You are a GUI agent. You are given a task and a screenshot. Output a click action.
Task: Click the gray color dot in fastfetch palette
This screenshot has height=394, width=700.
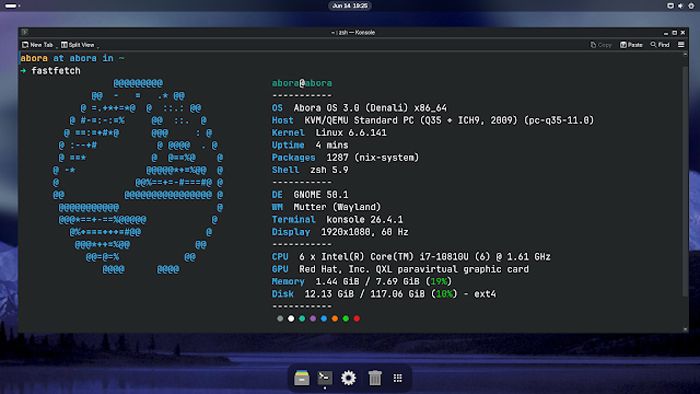pyautogui.click(x=280, y=319)
